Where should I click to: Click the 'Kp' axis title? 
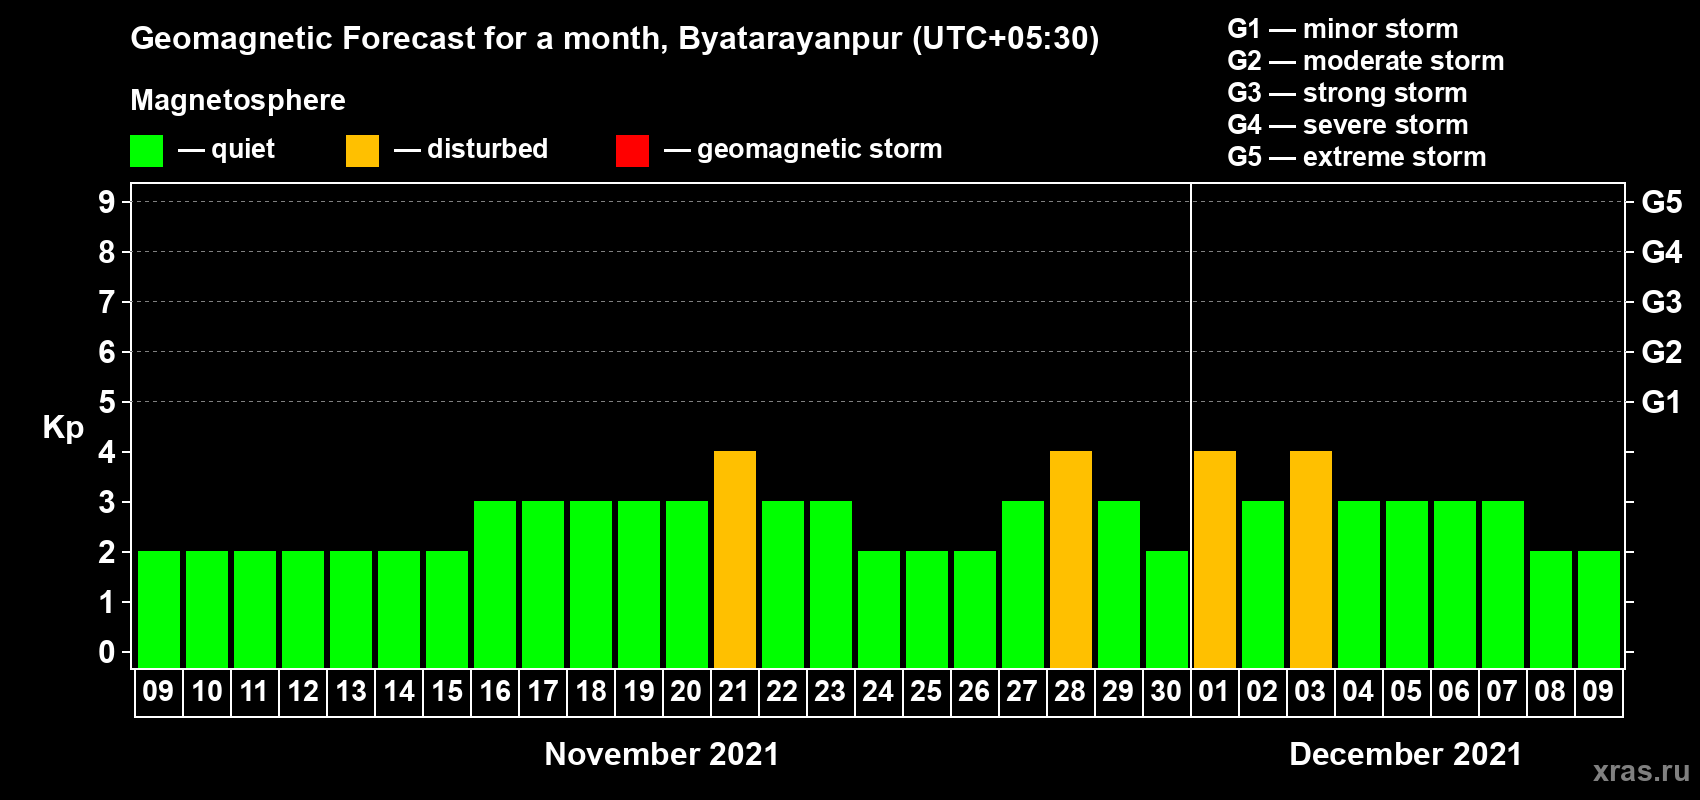click(x=63, y=428)
